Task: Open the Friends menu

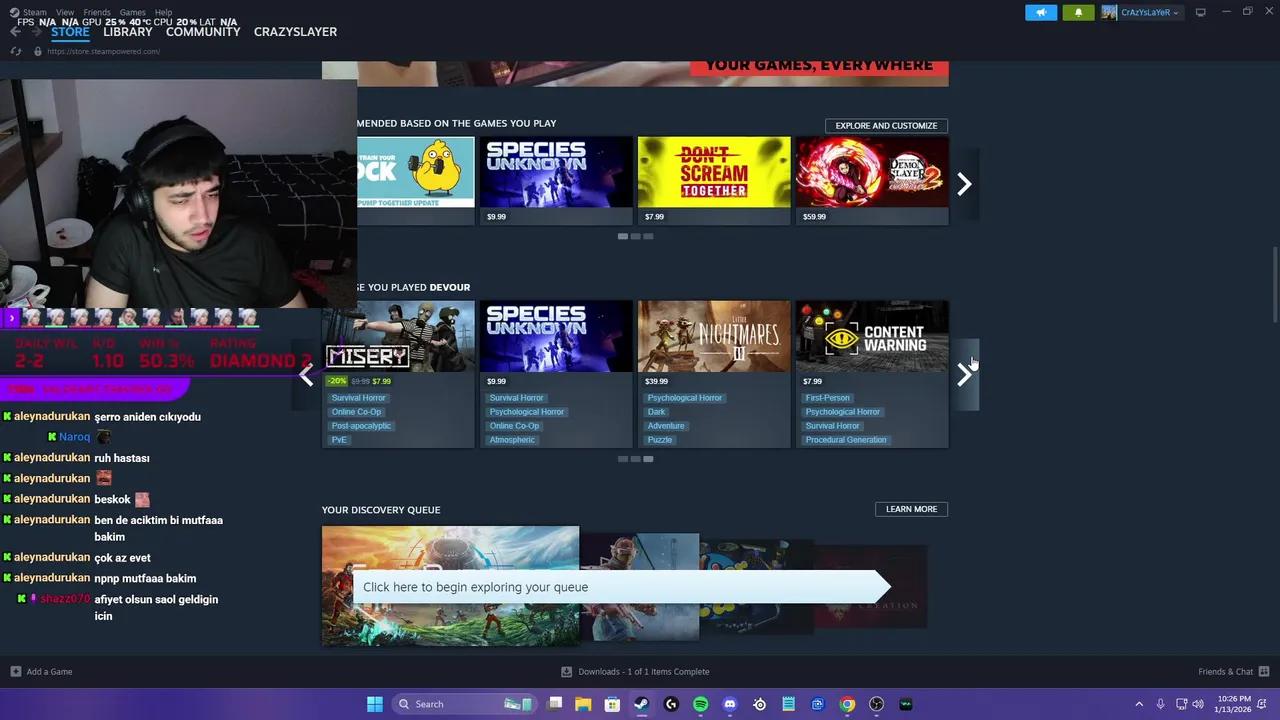Action: click(97, 12)
